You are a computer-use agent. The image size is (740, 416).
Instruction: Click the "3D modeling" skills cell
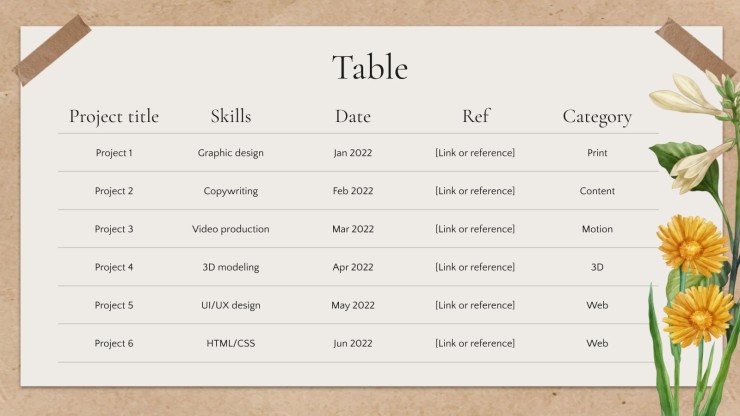click(231, 267)
